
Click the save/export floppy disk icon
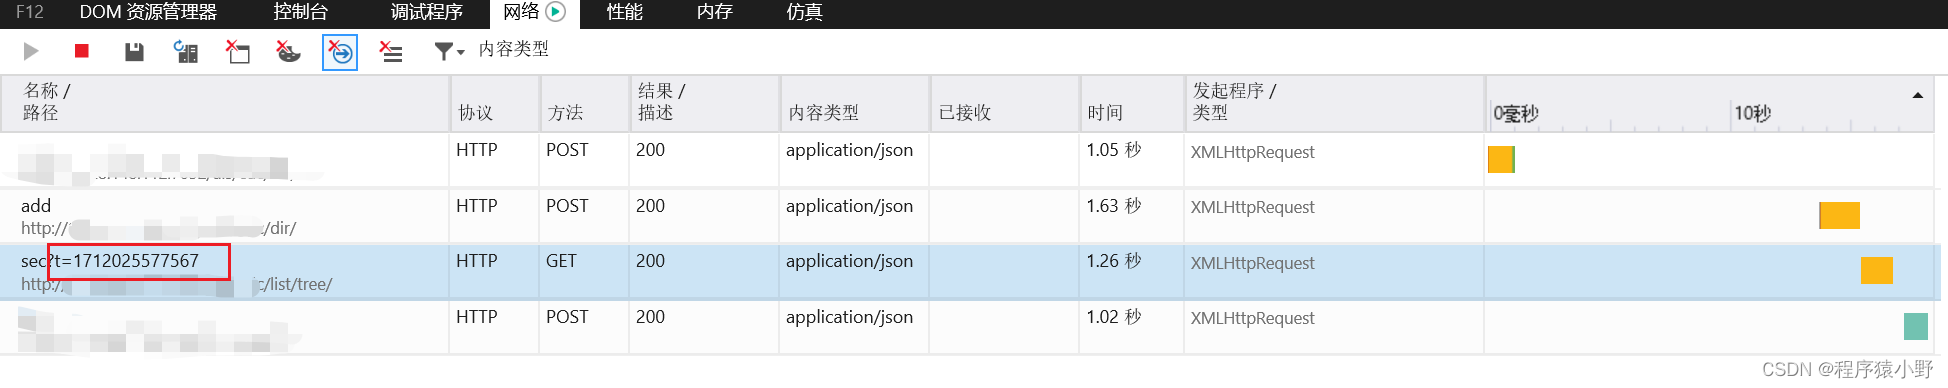click(x=134, y=52)
